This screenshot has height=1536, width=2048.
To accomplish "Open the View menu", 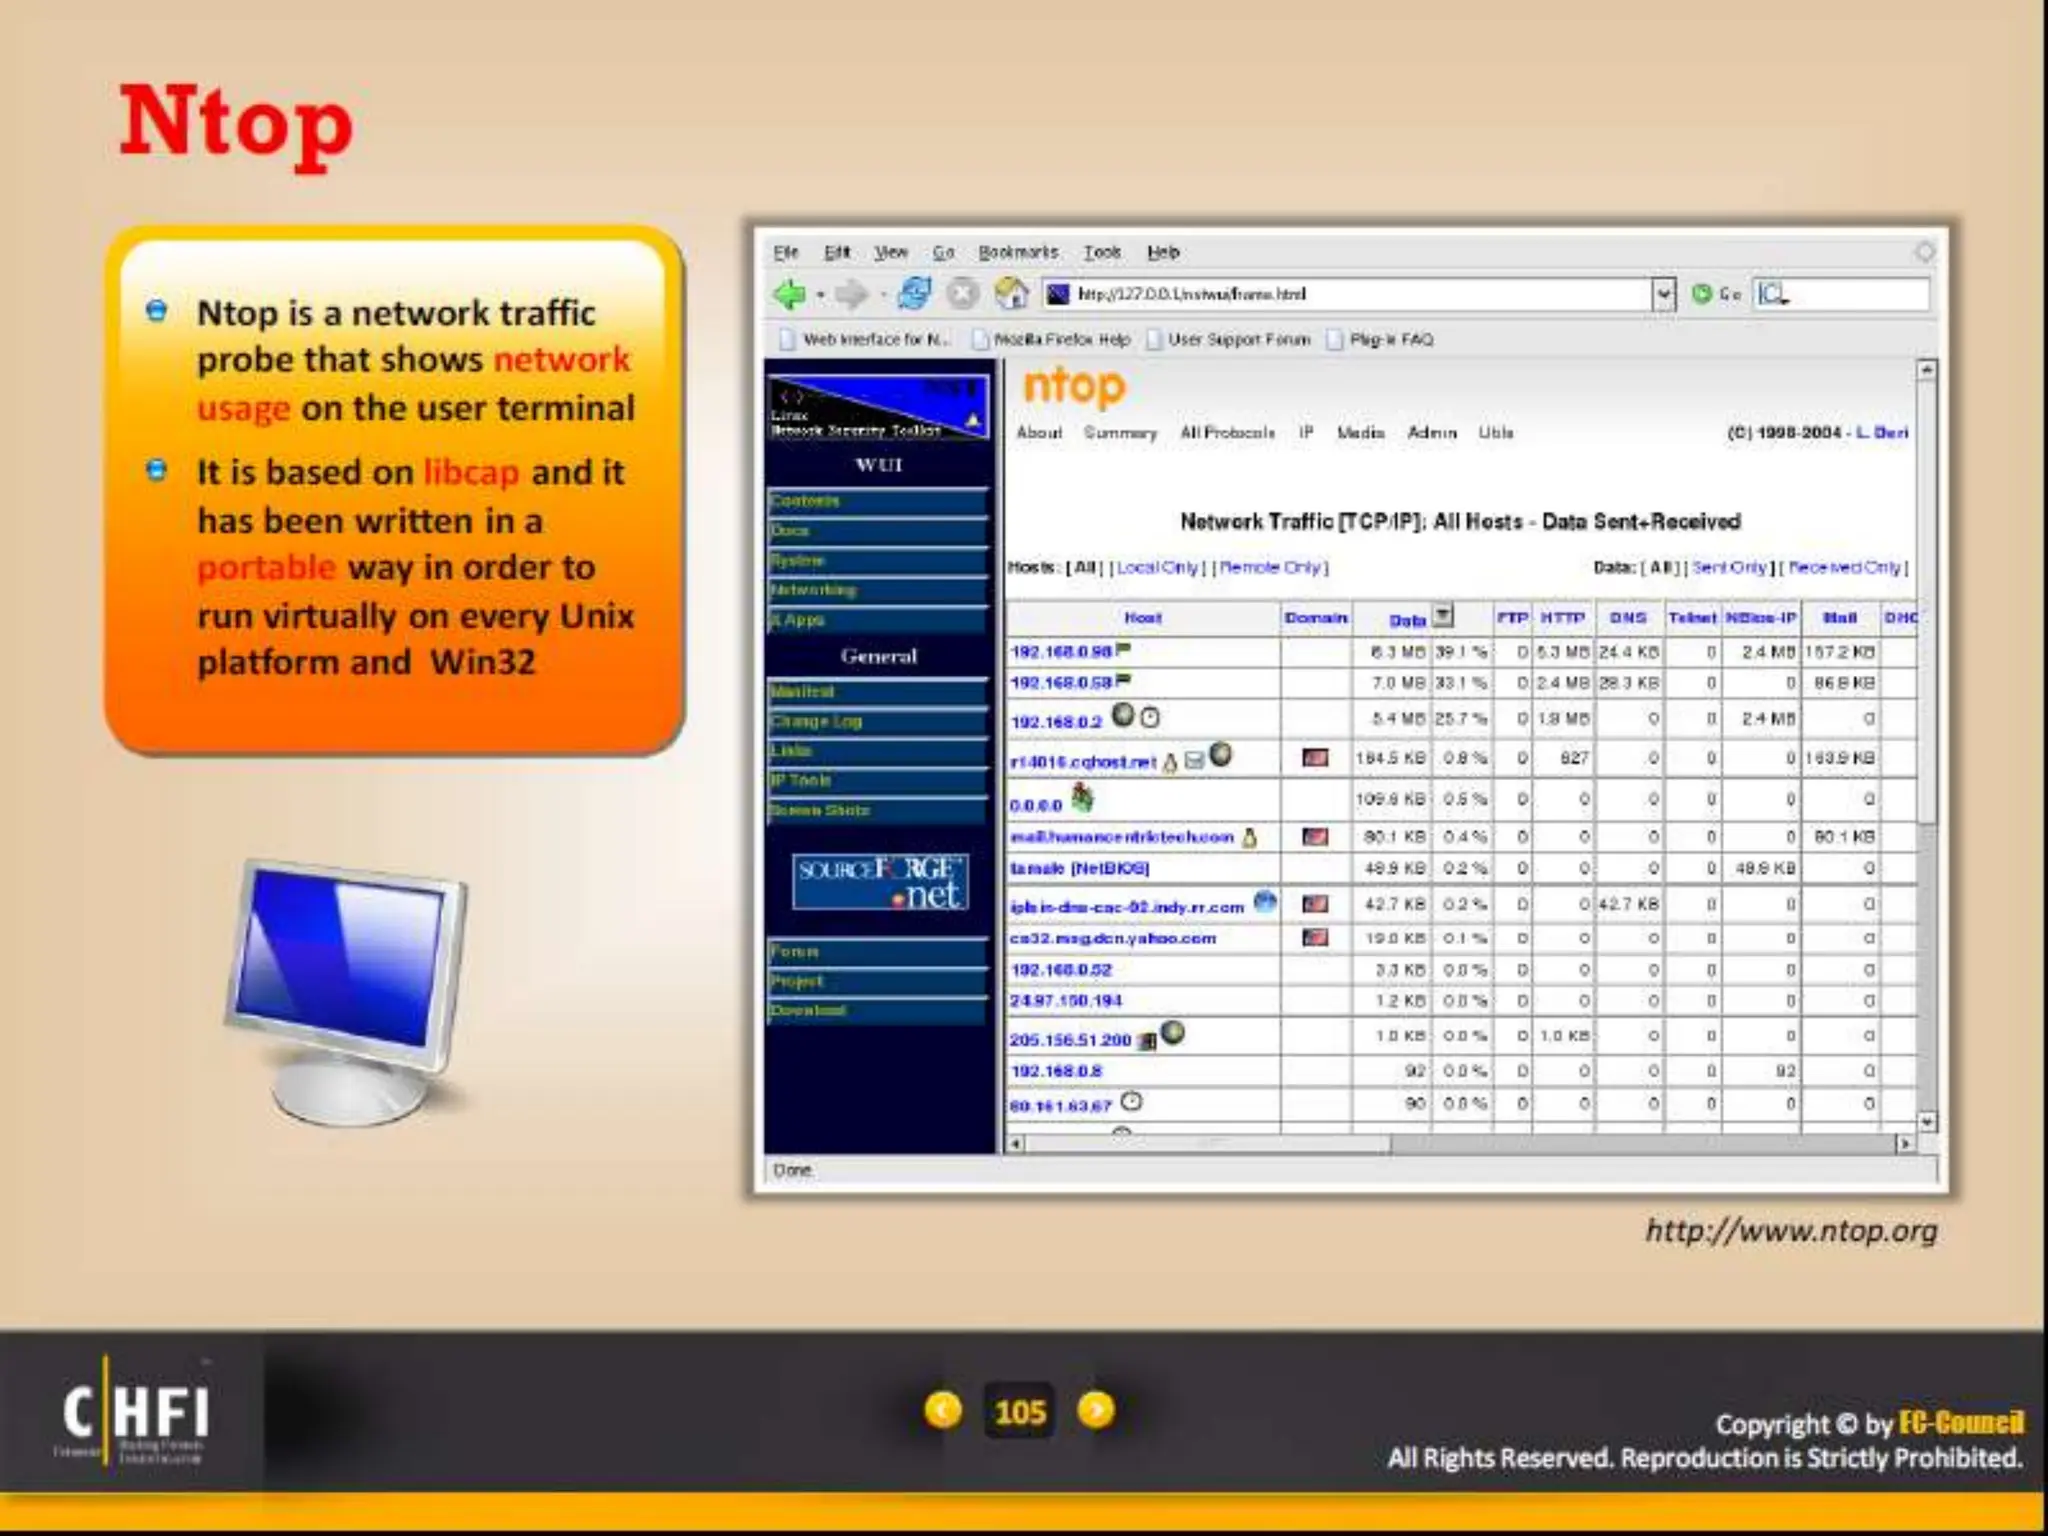I will click(x=890, y=252).
